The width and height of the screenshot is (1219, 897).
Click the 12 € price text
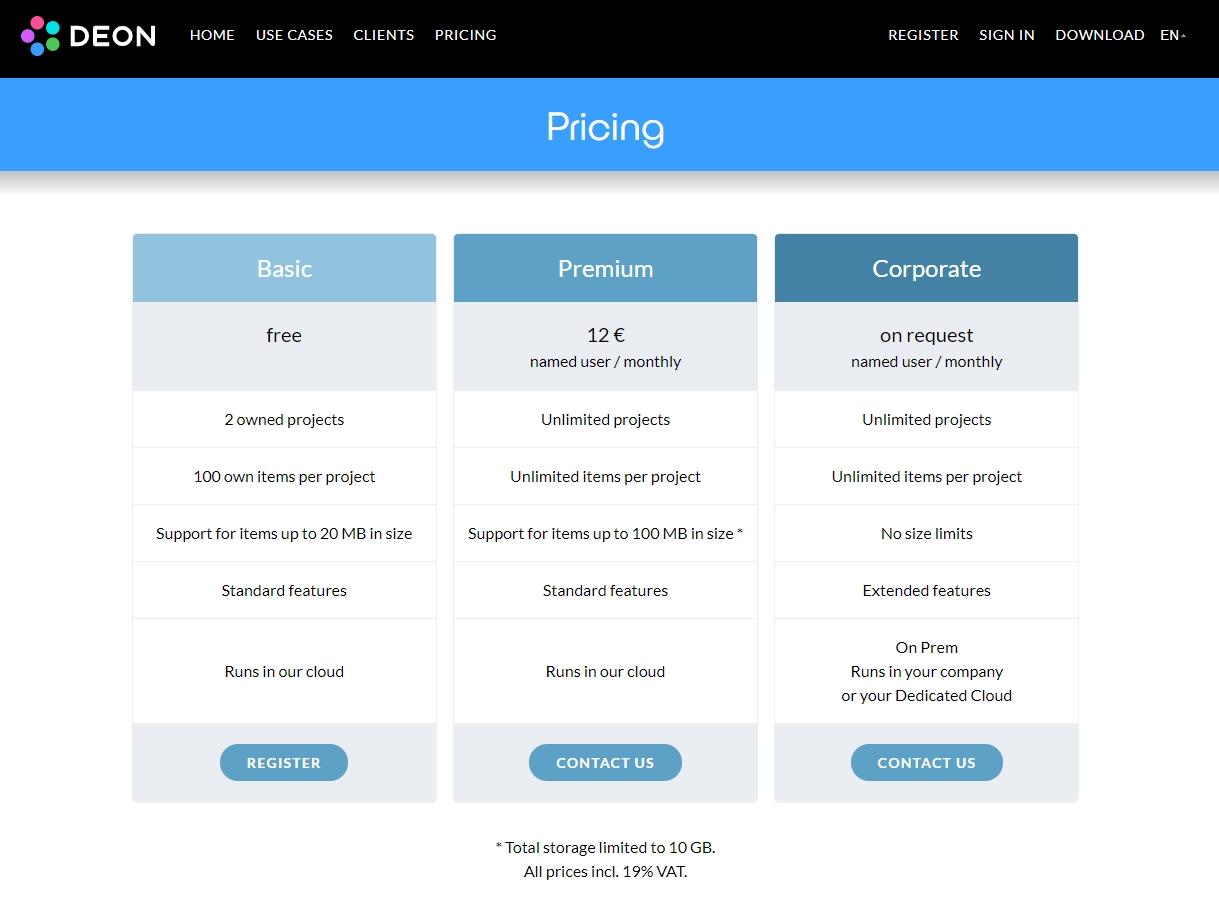click(605, 335)
